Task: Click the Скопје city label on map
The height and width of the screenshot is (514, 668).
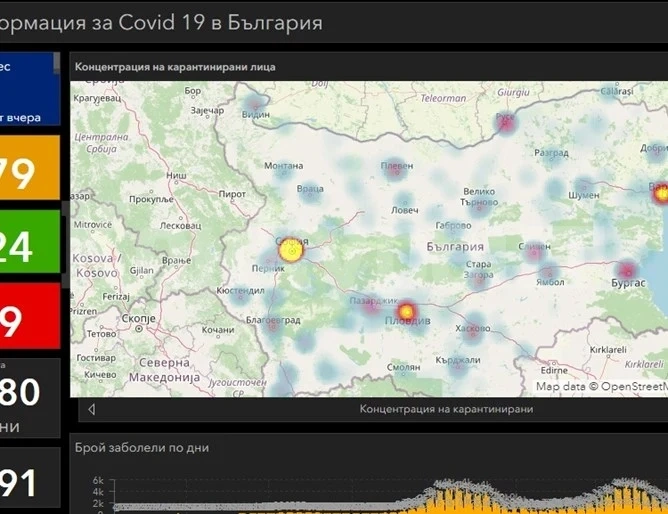Action: tap(138, 319)
